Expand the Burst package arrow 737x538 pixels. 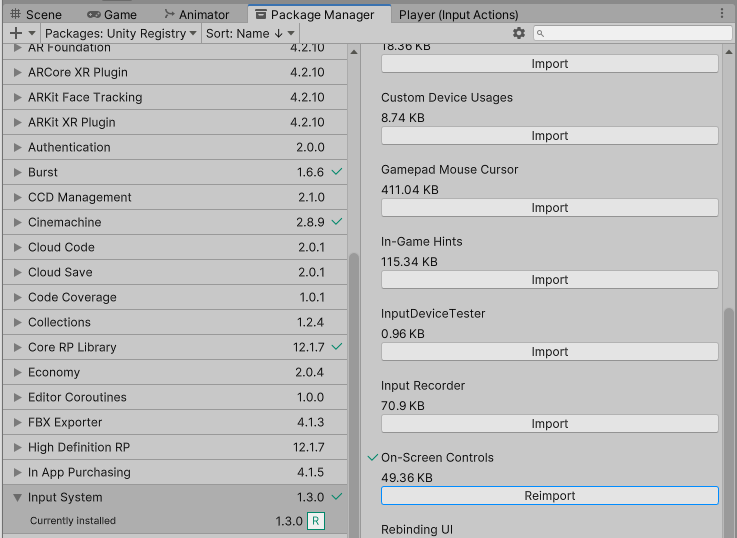point(17,172)
